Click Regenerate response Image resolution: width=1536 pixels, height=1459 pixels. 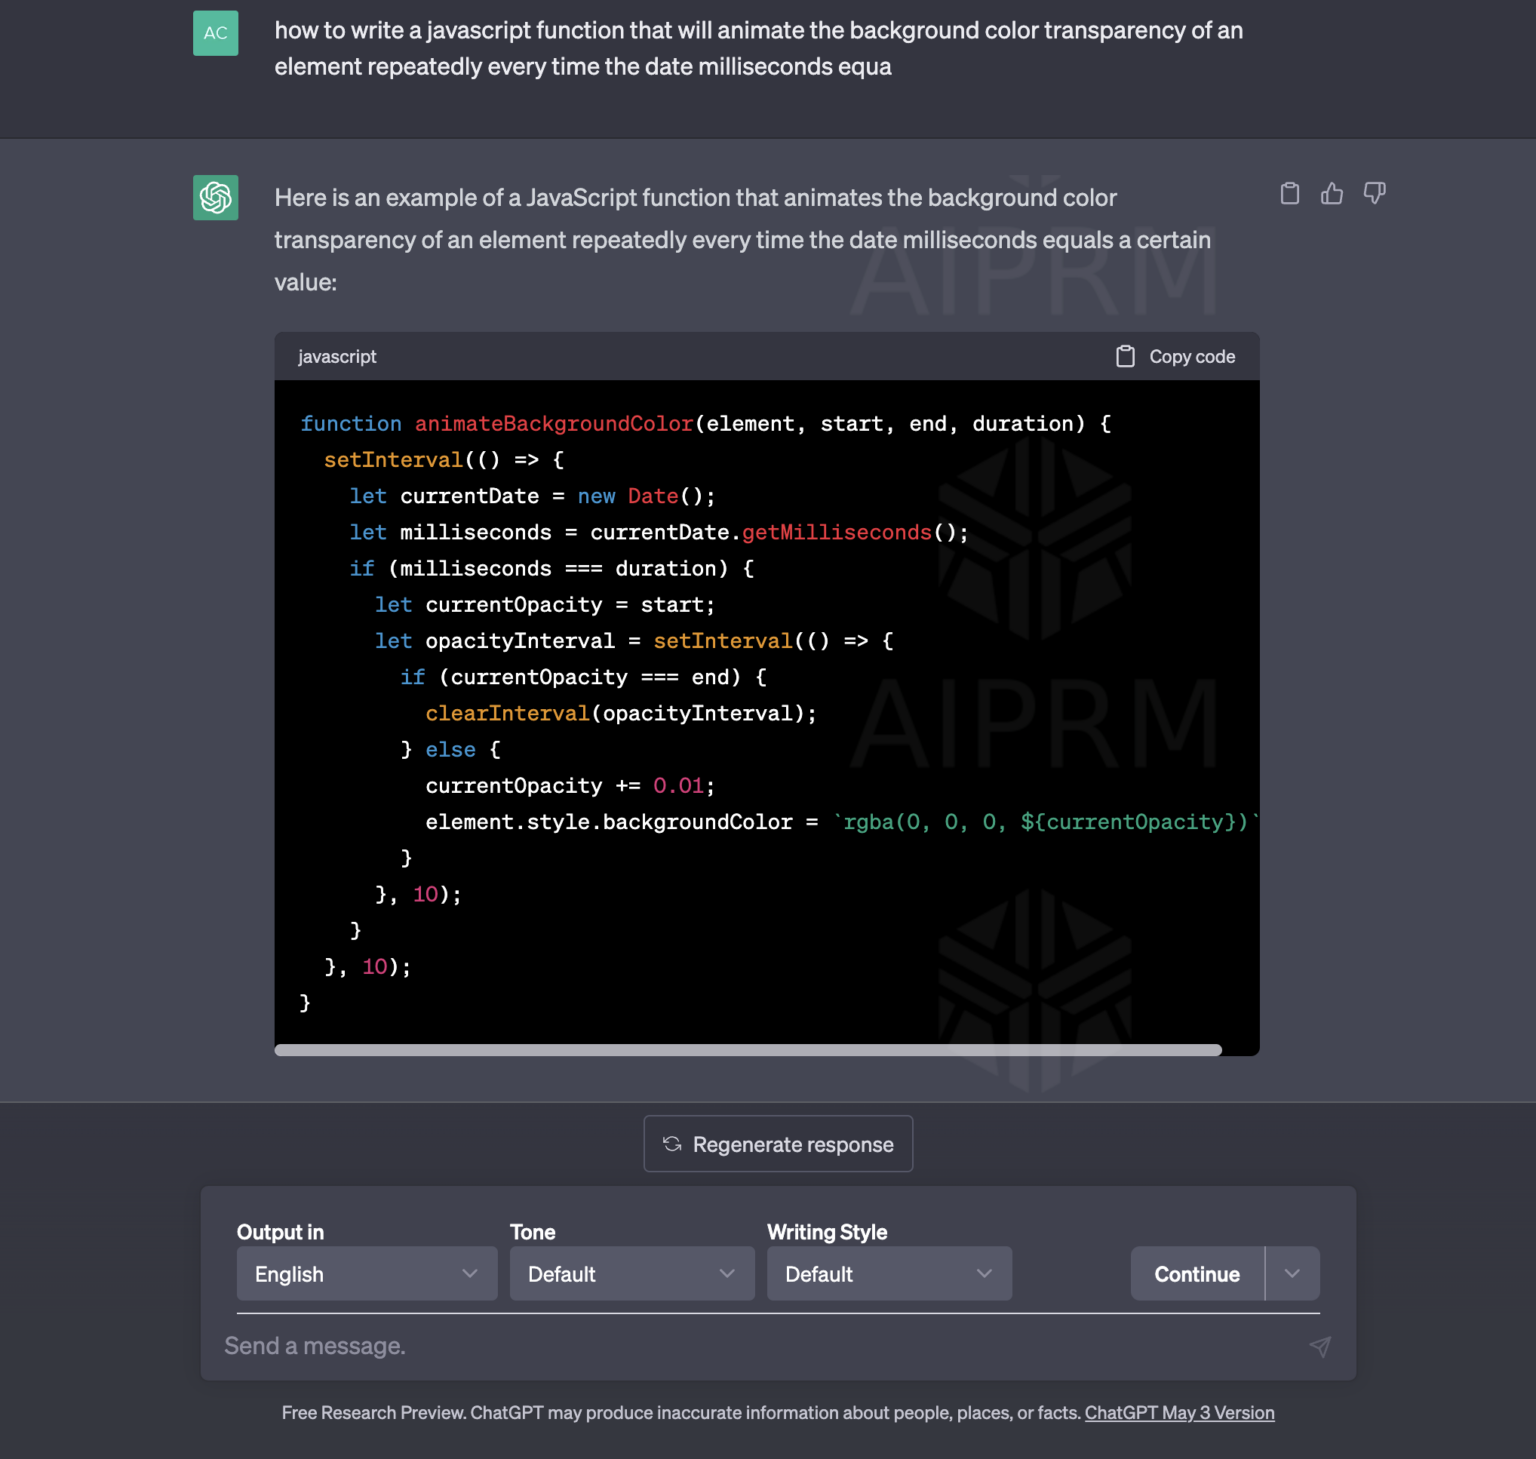[778, 1144]
